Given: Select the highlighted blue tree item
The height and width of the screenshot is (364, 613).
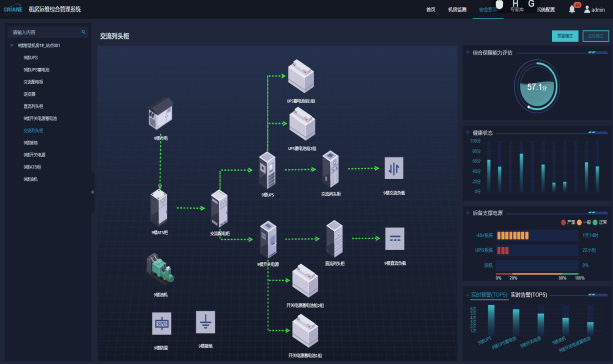Looking at the screenshot, I should coord(33,130).
